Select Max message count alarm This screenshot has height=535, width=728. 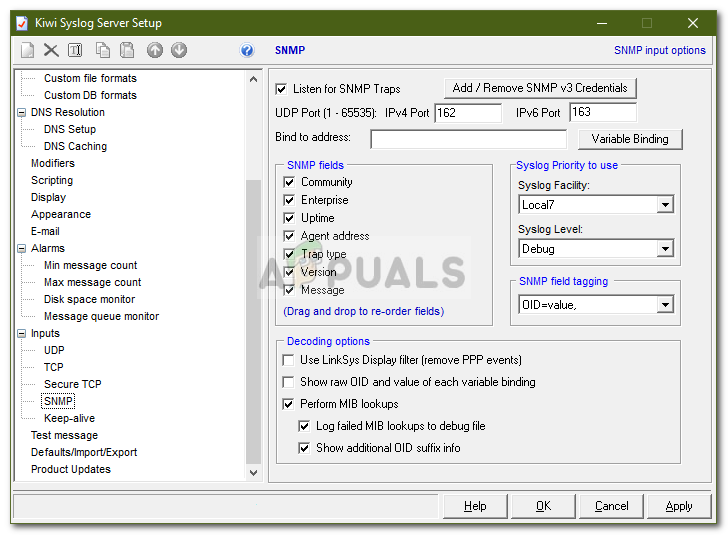[92, 282]
